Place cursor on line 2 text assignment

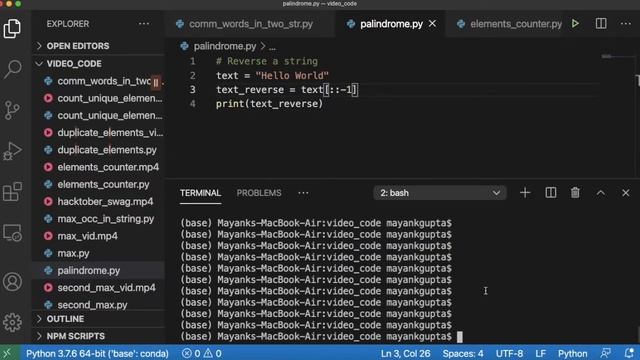(272, 76)
